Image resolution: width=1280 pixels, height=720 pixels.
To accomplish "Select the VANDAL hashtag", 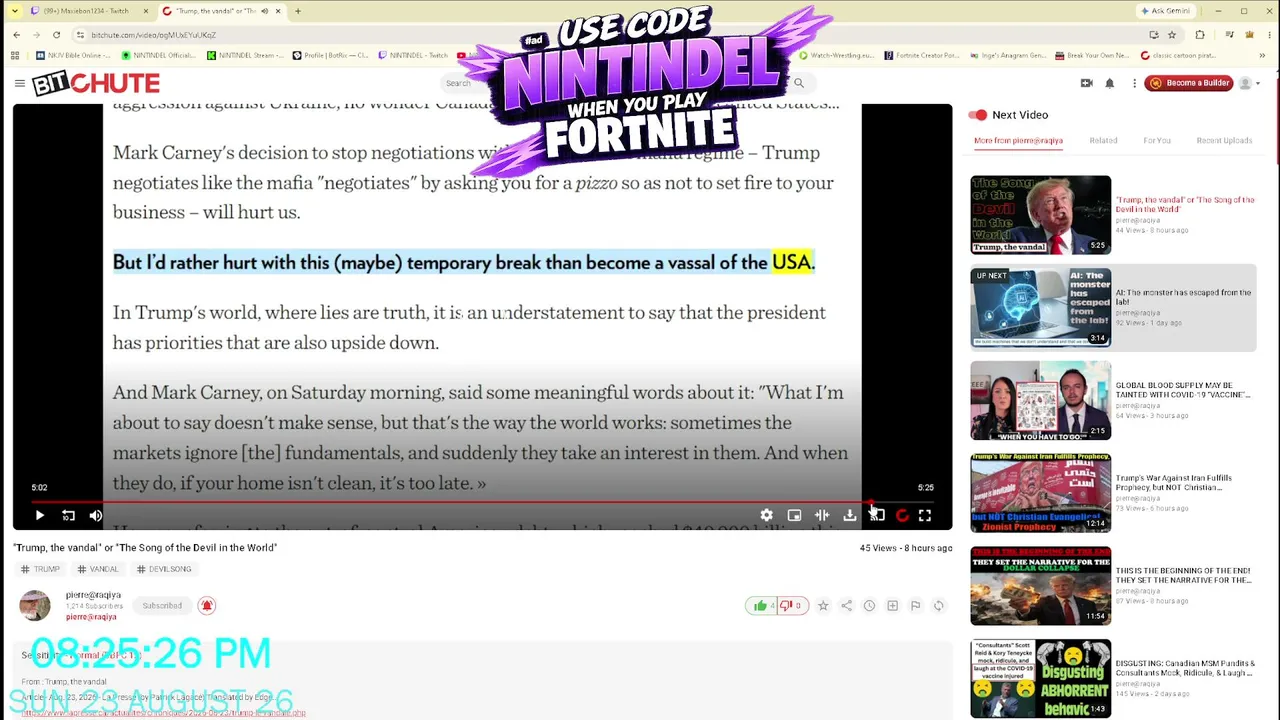I will point(98,569).
